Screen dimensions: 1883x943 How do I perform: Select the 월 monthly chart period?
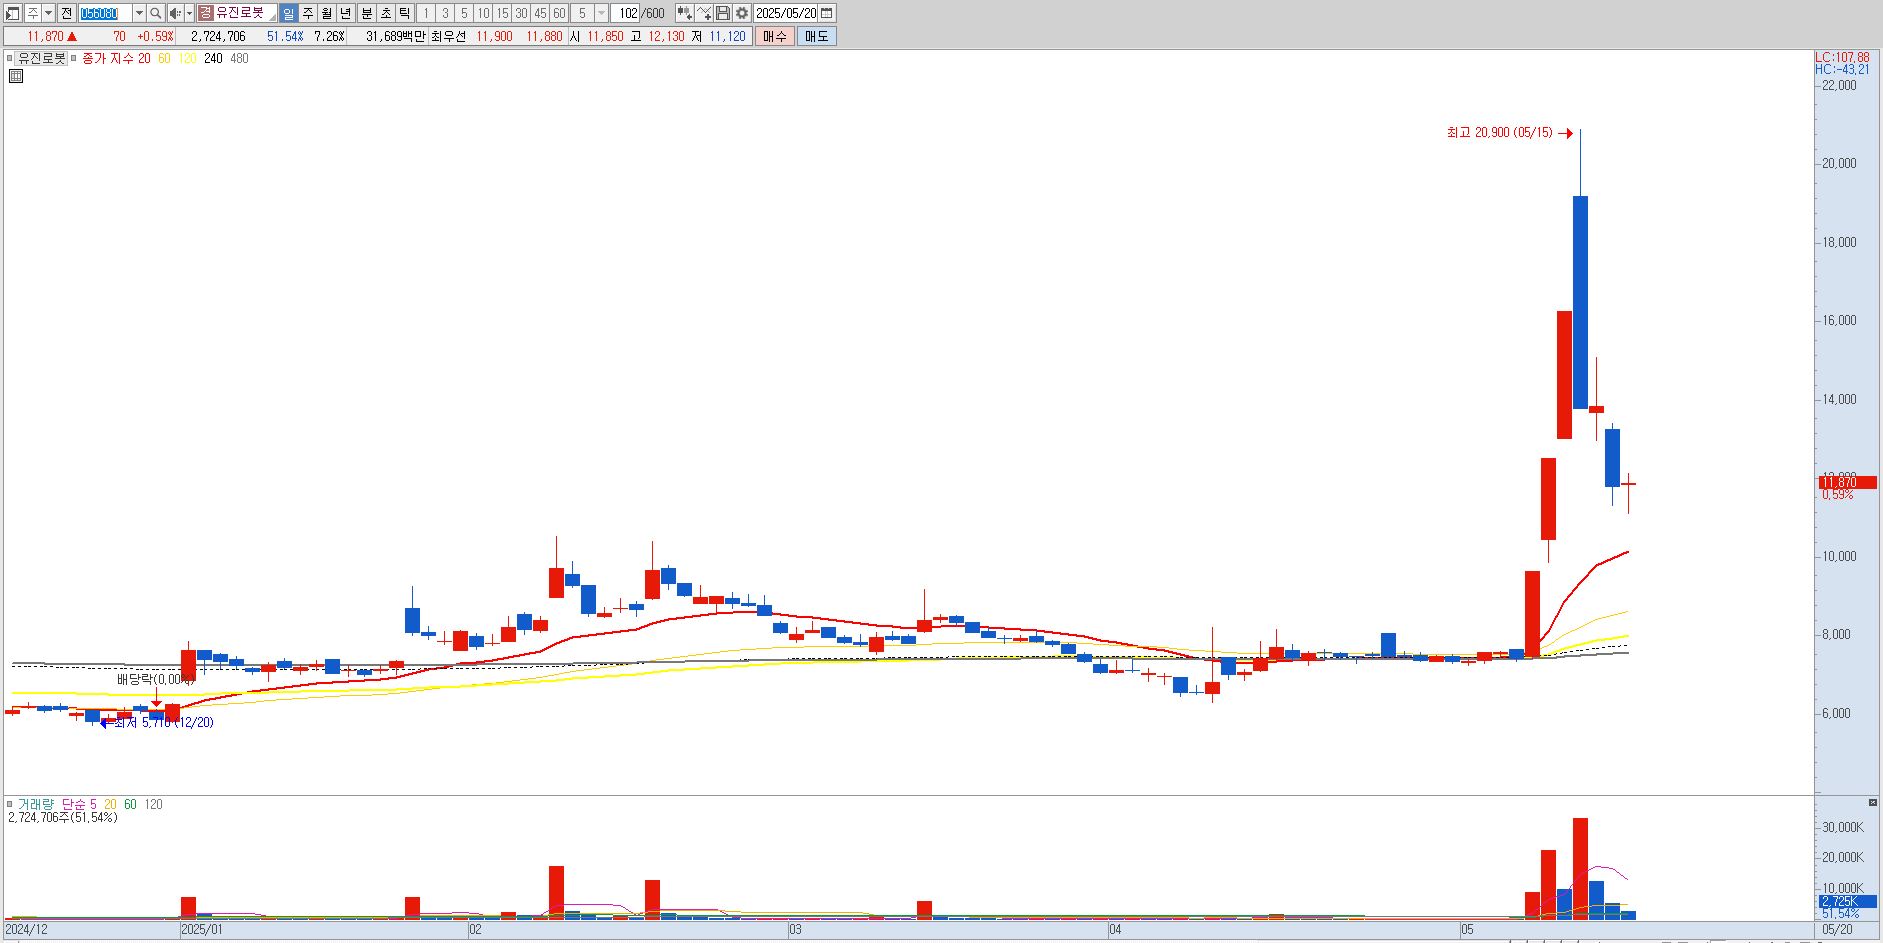[x=326, y=13]
